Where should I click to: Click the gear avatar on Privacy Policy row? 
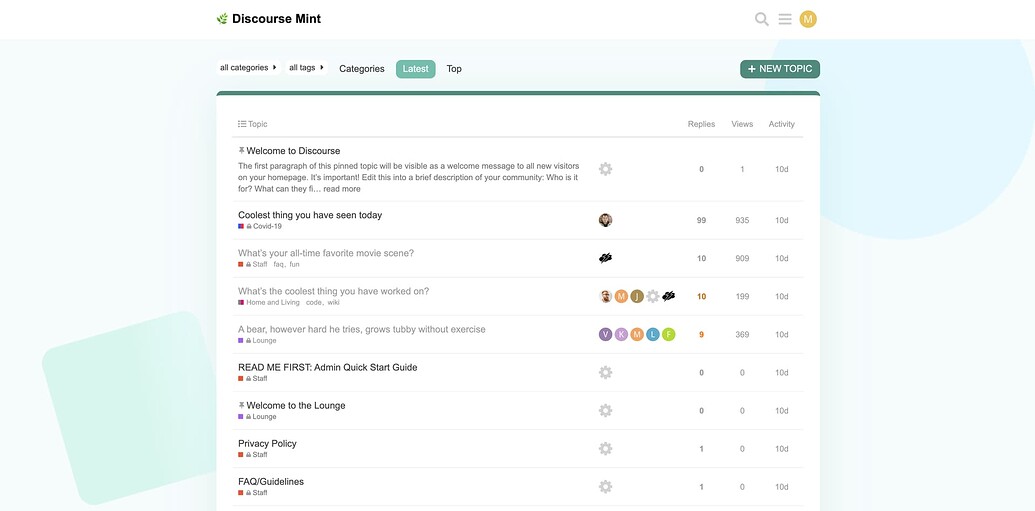605,448
